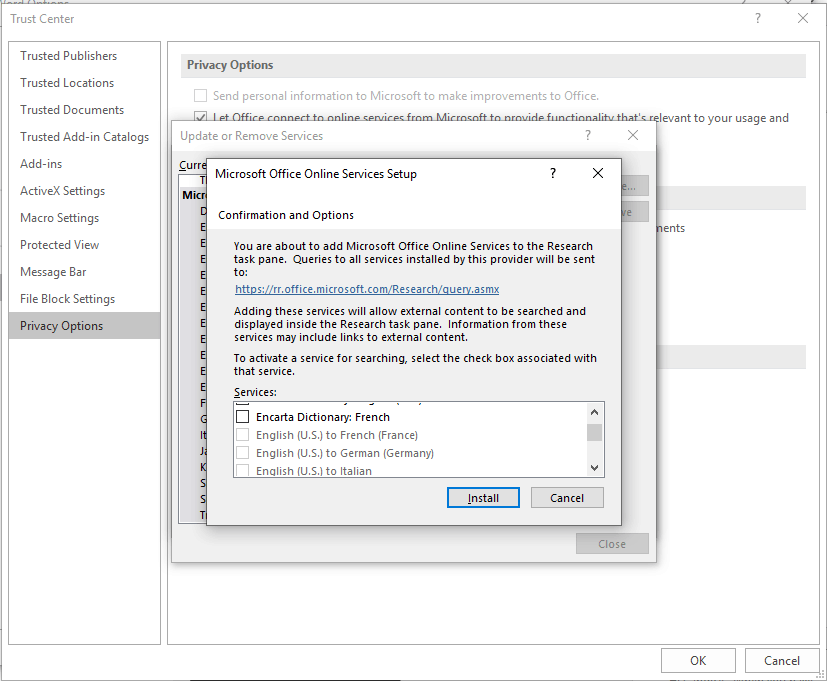Select Privacy Options in sidebar
Image resolution: width=827 pixels, height=681 pixels.
(x=84, y=325)
